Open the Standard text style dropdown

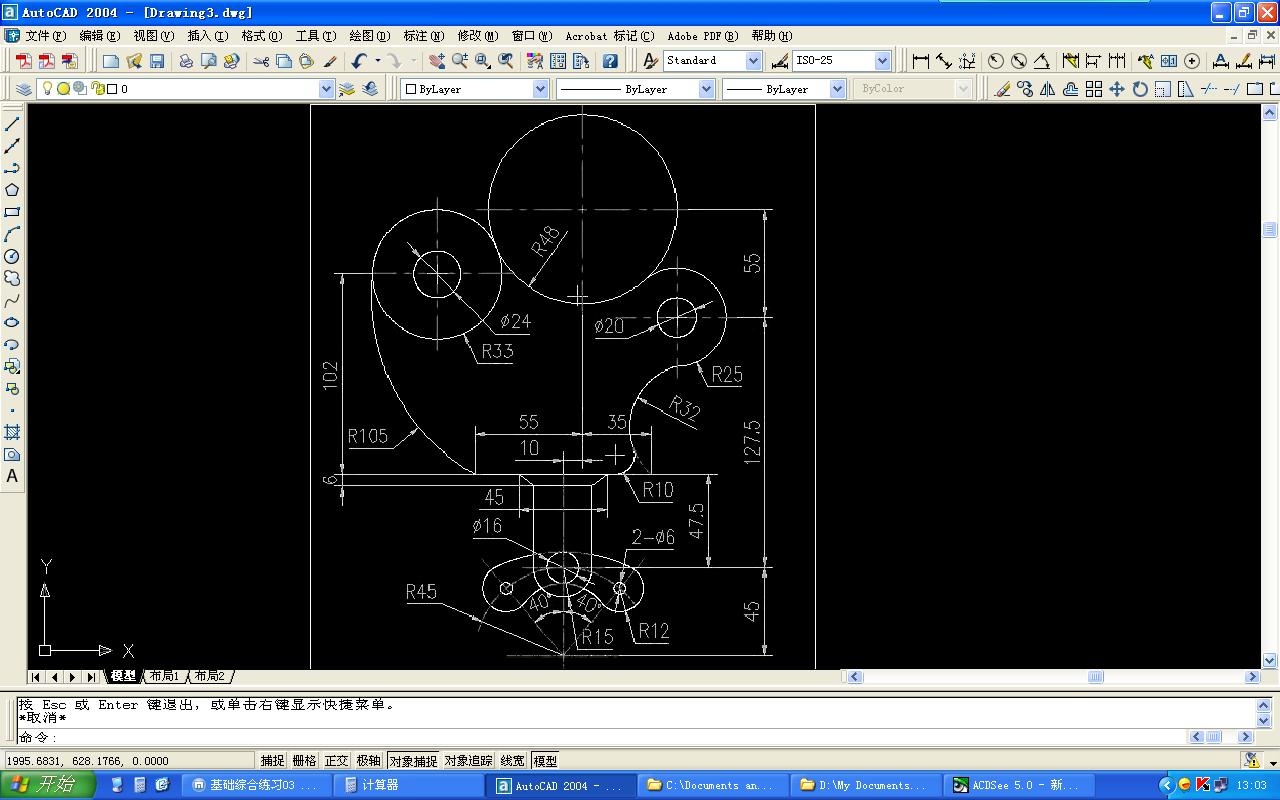click(x=754, y=61)
